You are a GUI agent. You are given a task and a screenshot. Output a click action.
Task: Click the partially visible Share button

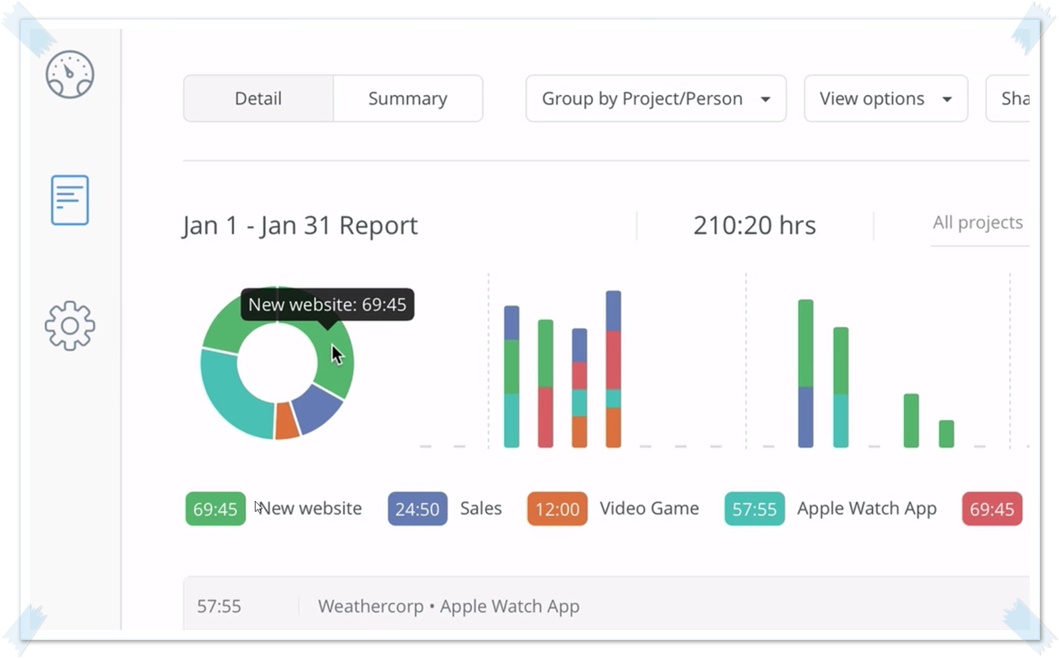pyautogui.click(x=1012, y=99)
